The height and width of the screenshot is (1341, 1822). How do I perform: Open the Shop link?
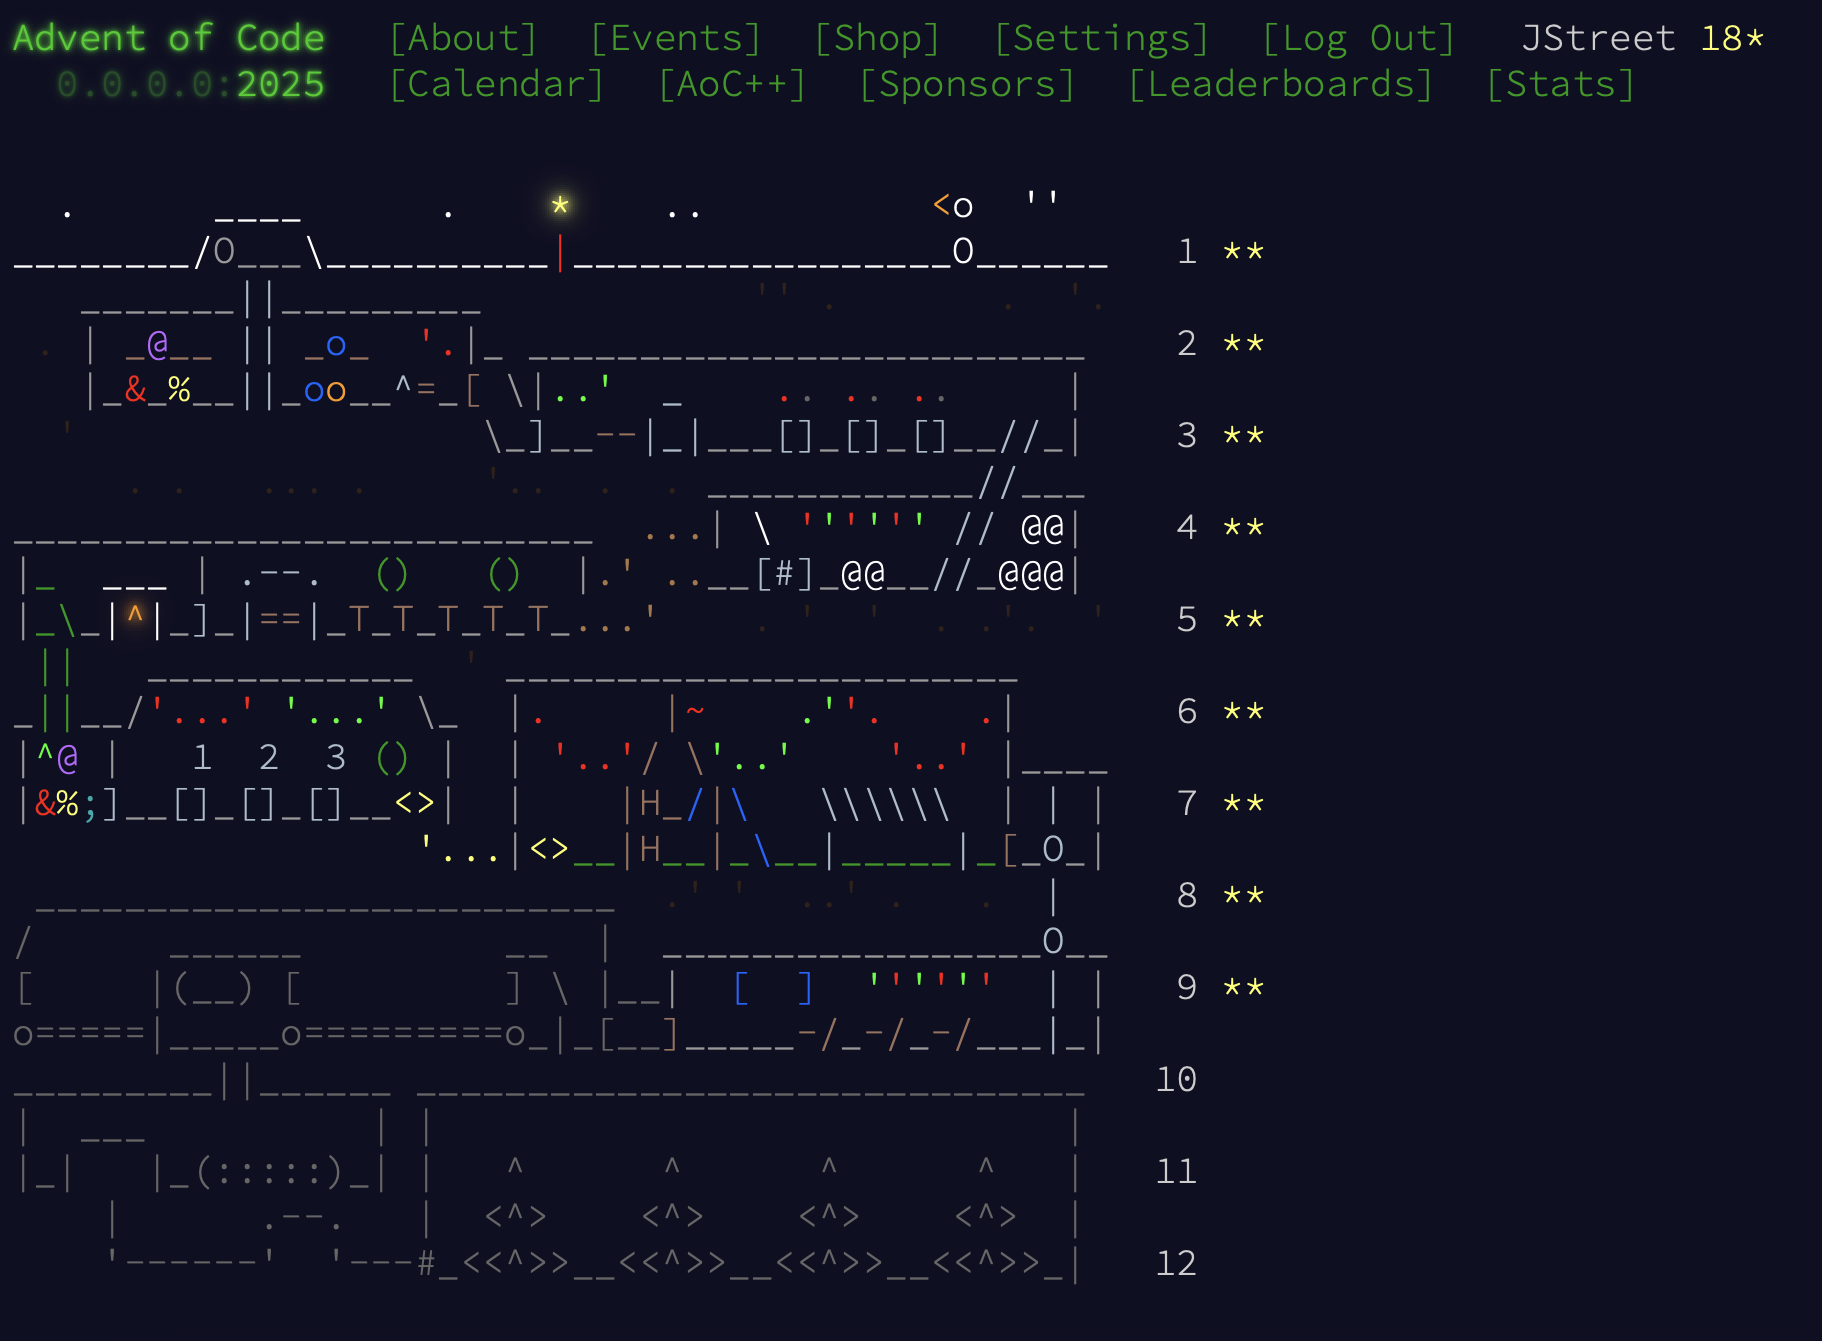(x=877, y=38)
